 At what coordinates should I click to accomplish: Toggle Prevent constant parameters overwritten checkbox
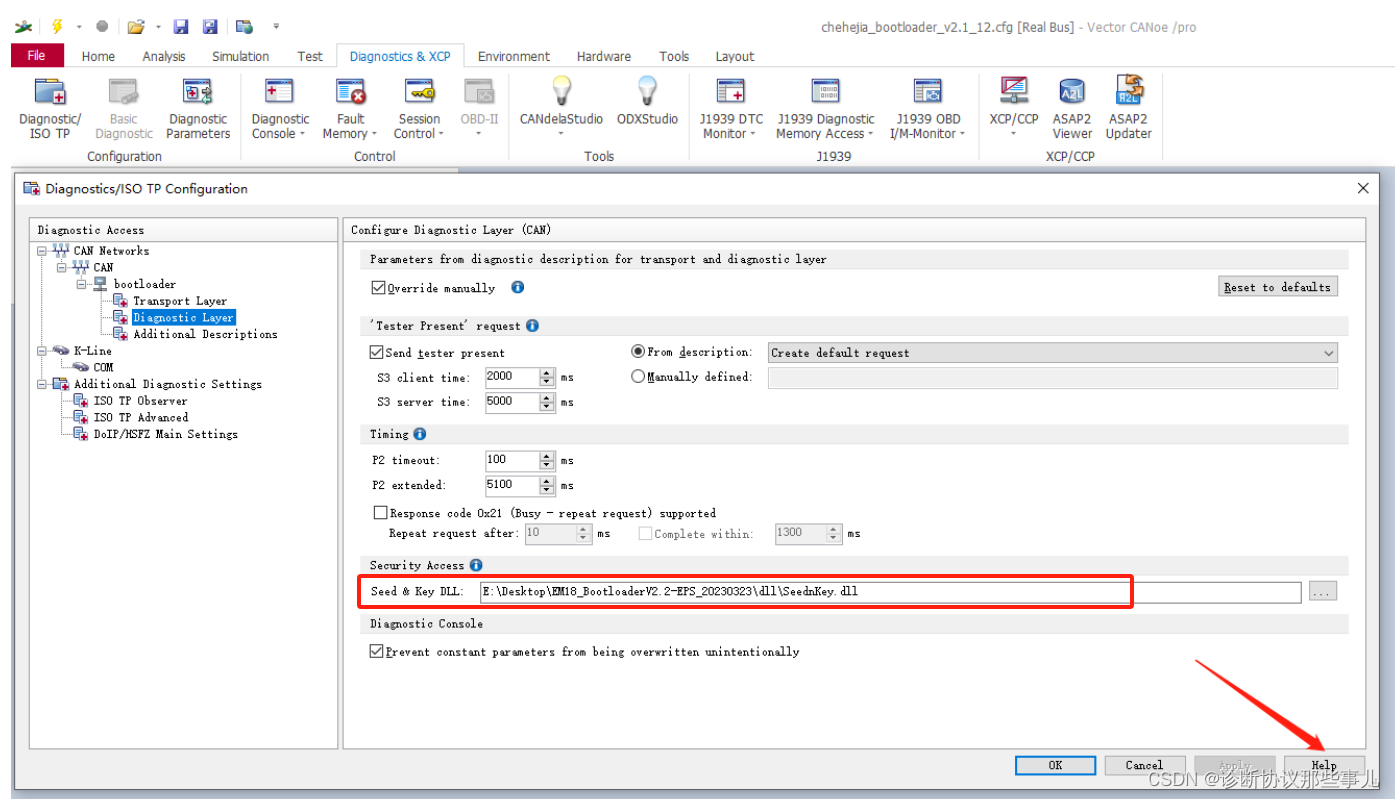pyautogui.click(x=377, y=651)
